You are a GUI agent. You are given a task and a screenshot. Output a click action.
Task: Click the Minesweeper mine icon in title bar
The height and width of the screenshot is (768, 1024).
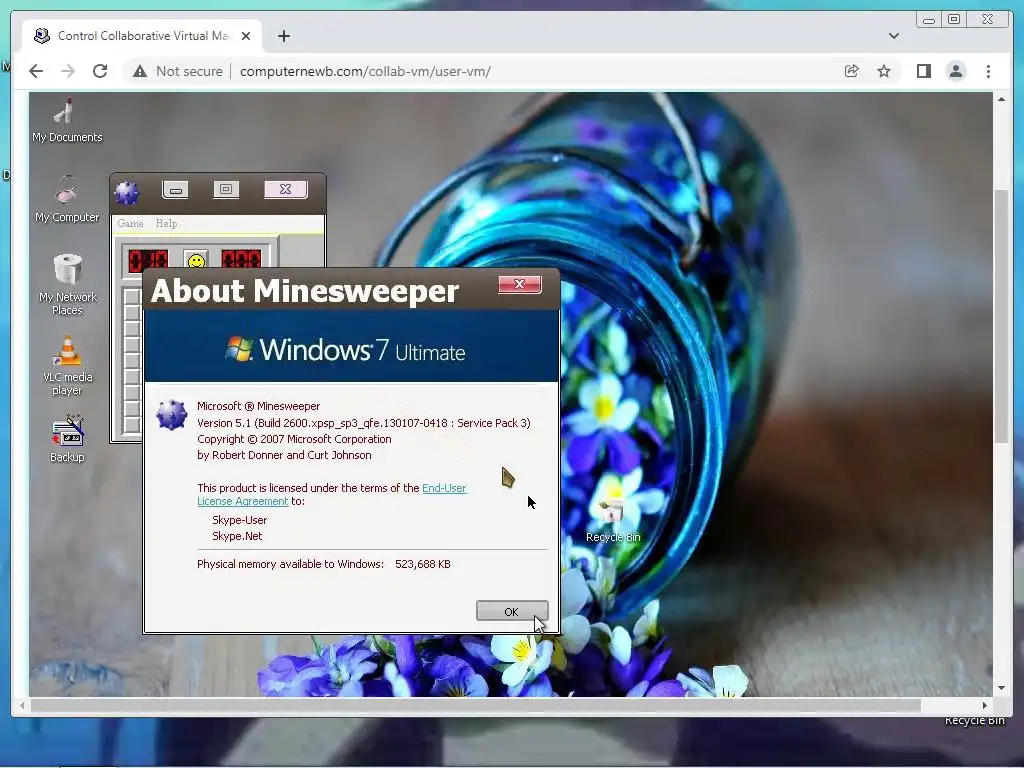point(127,192)
